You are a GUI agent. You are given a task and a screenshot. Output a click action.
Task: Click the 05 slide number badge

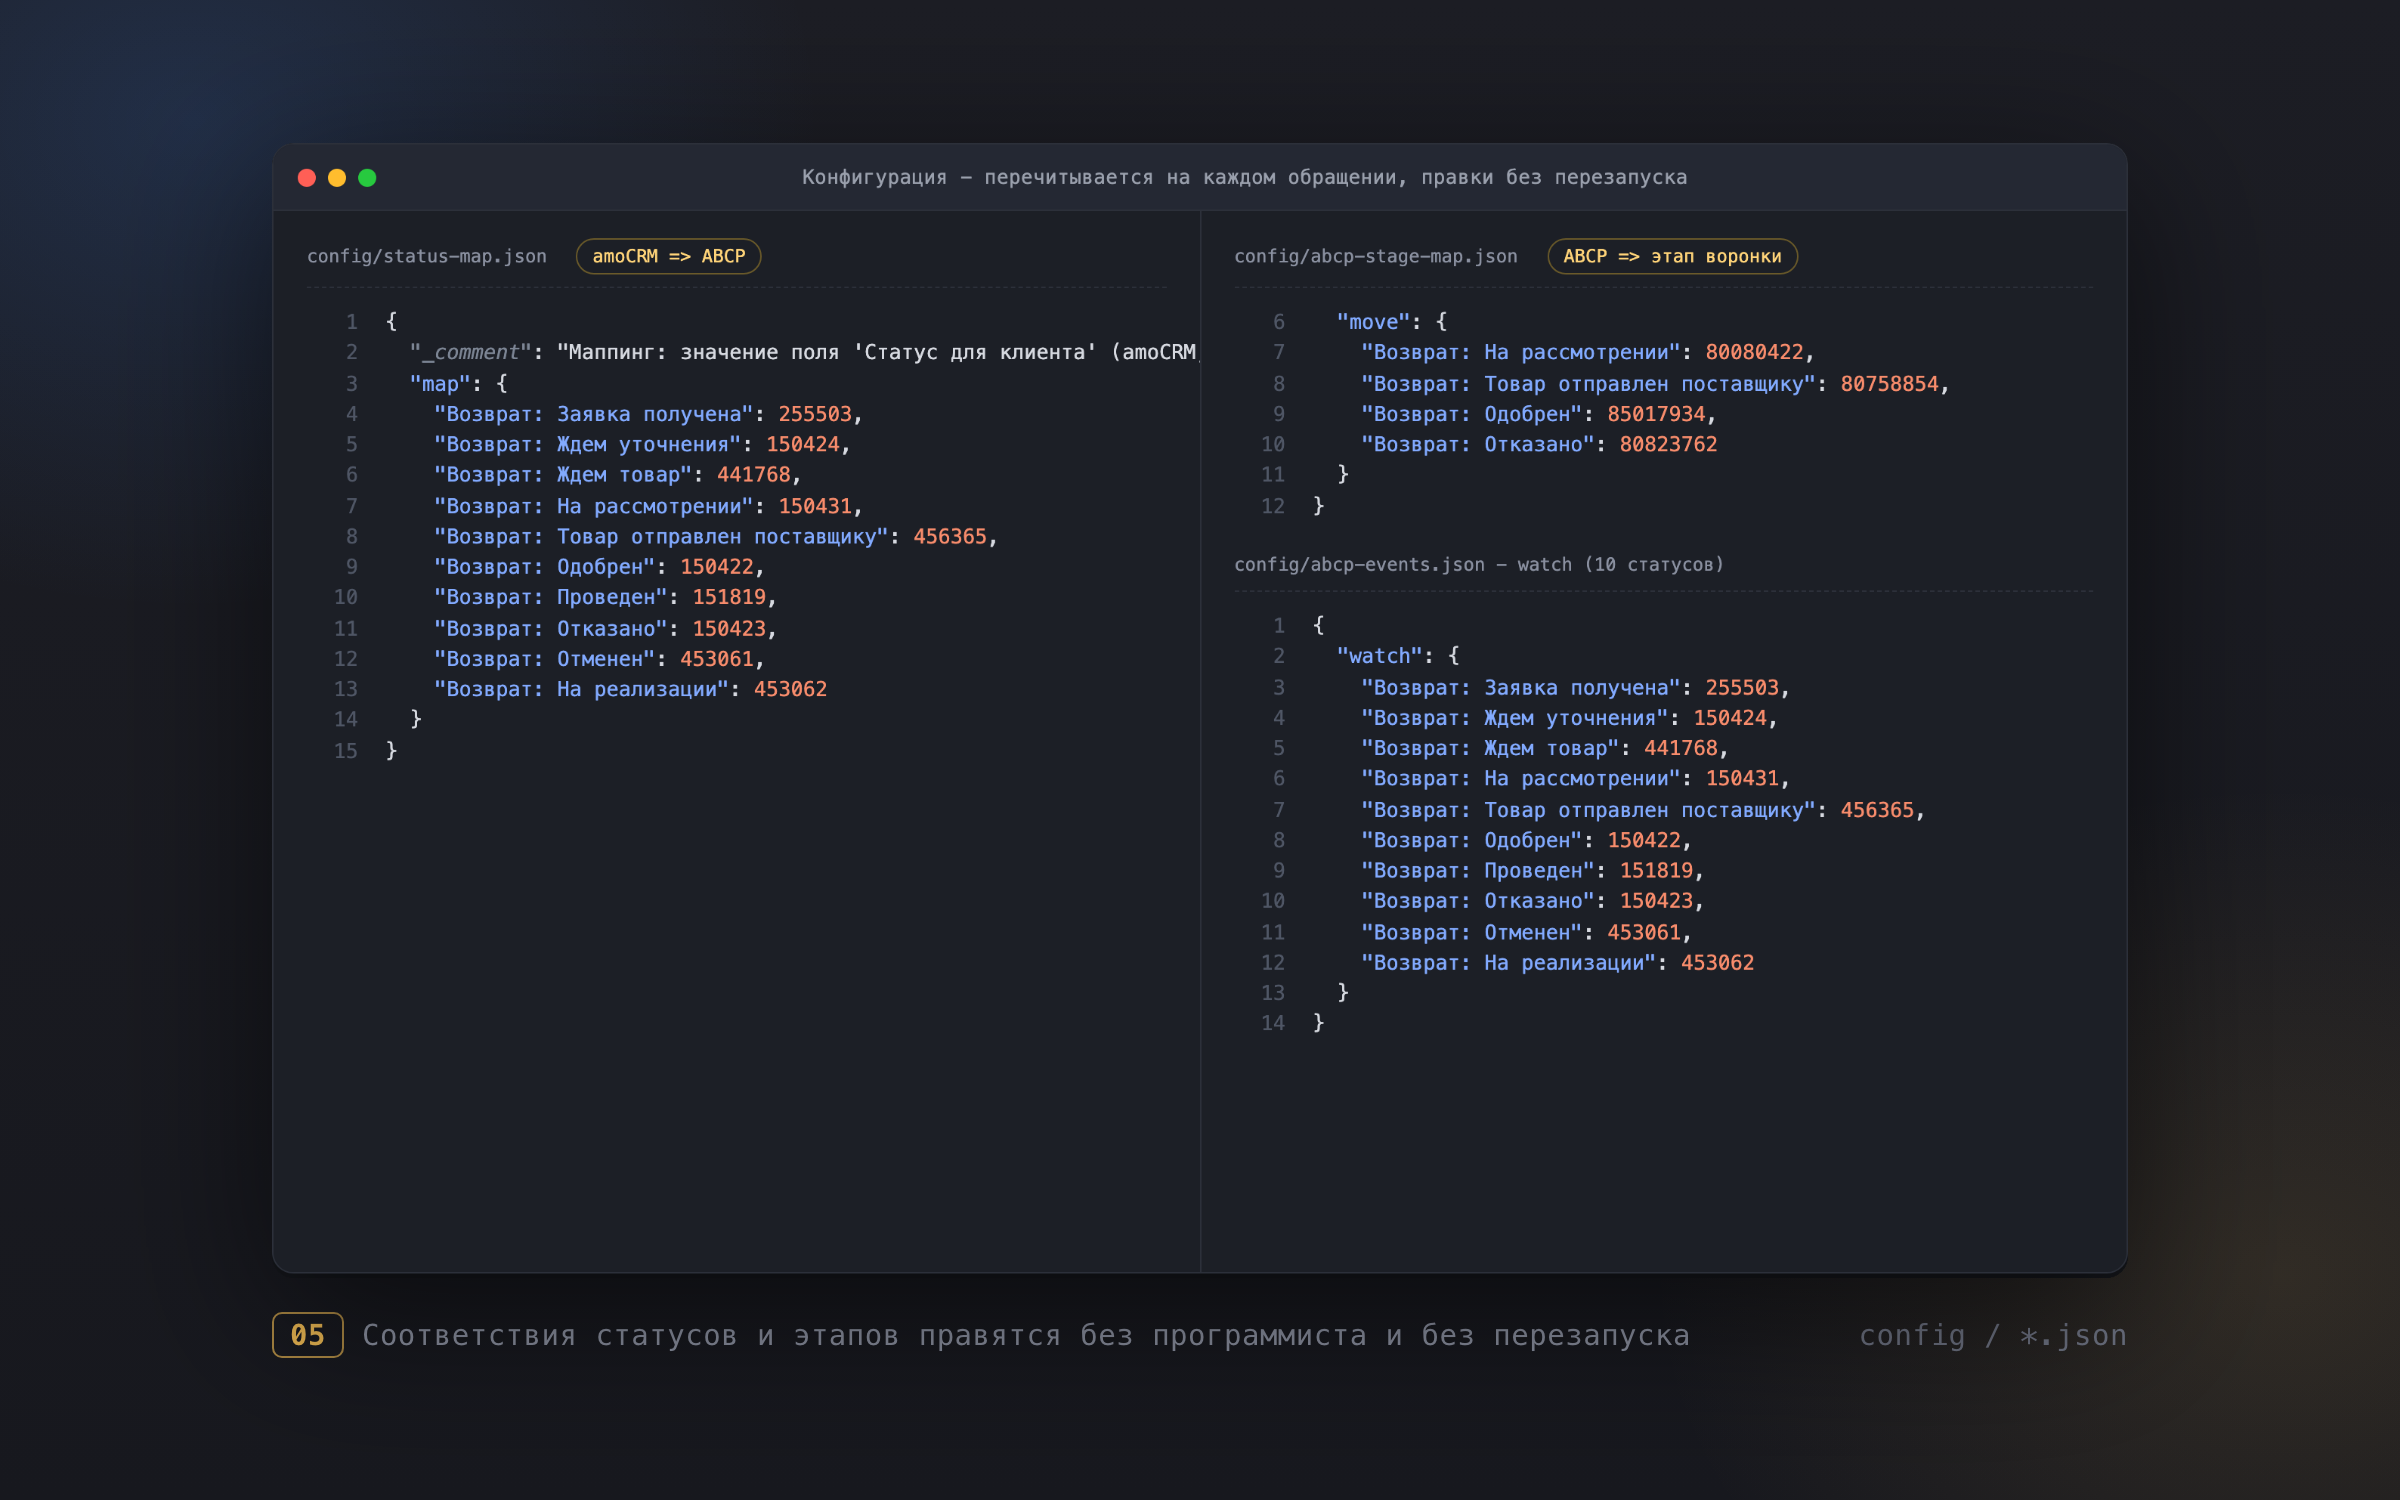point(308,1335)
